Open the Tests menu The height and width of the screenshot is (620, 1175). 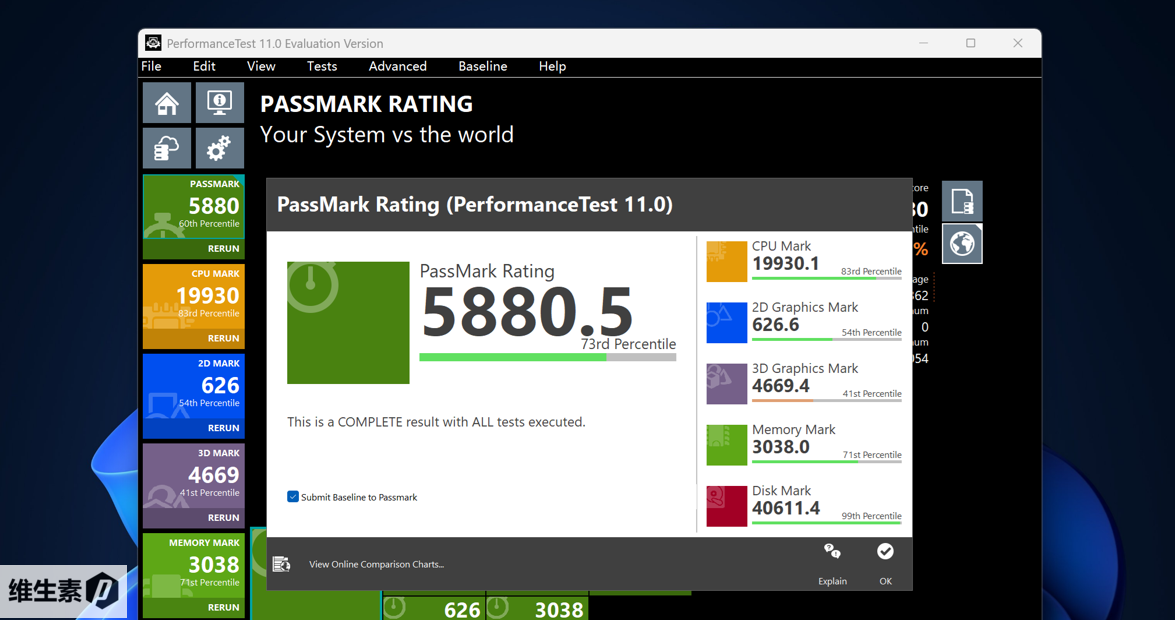pyautogui.click(x=321, y=66)
